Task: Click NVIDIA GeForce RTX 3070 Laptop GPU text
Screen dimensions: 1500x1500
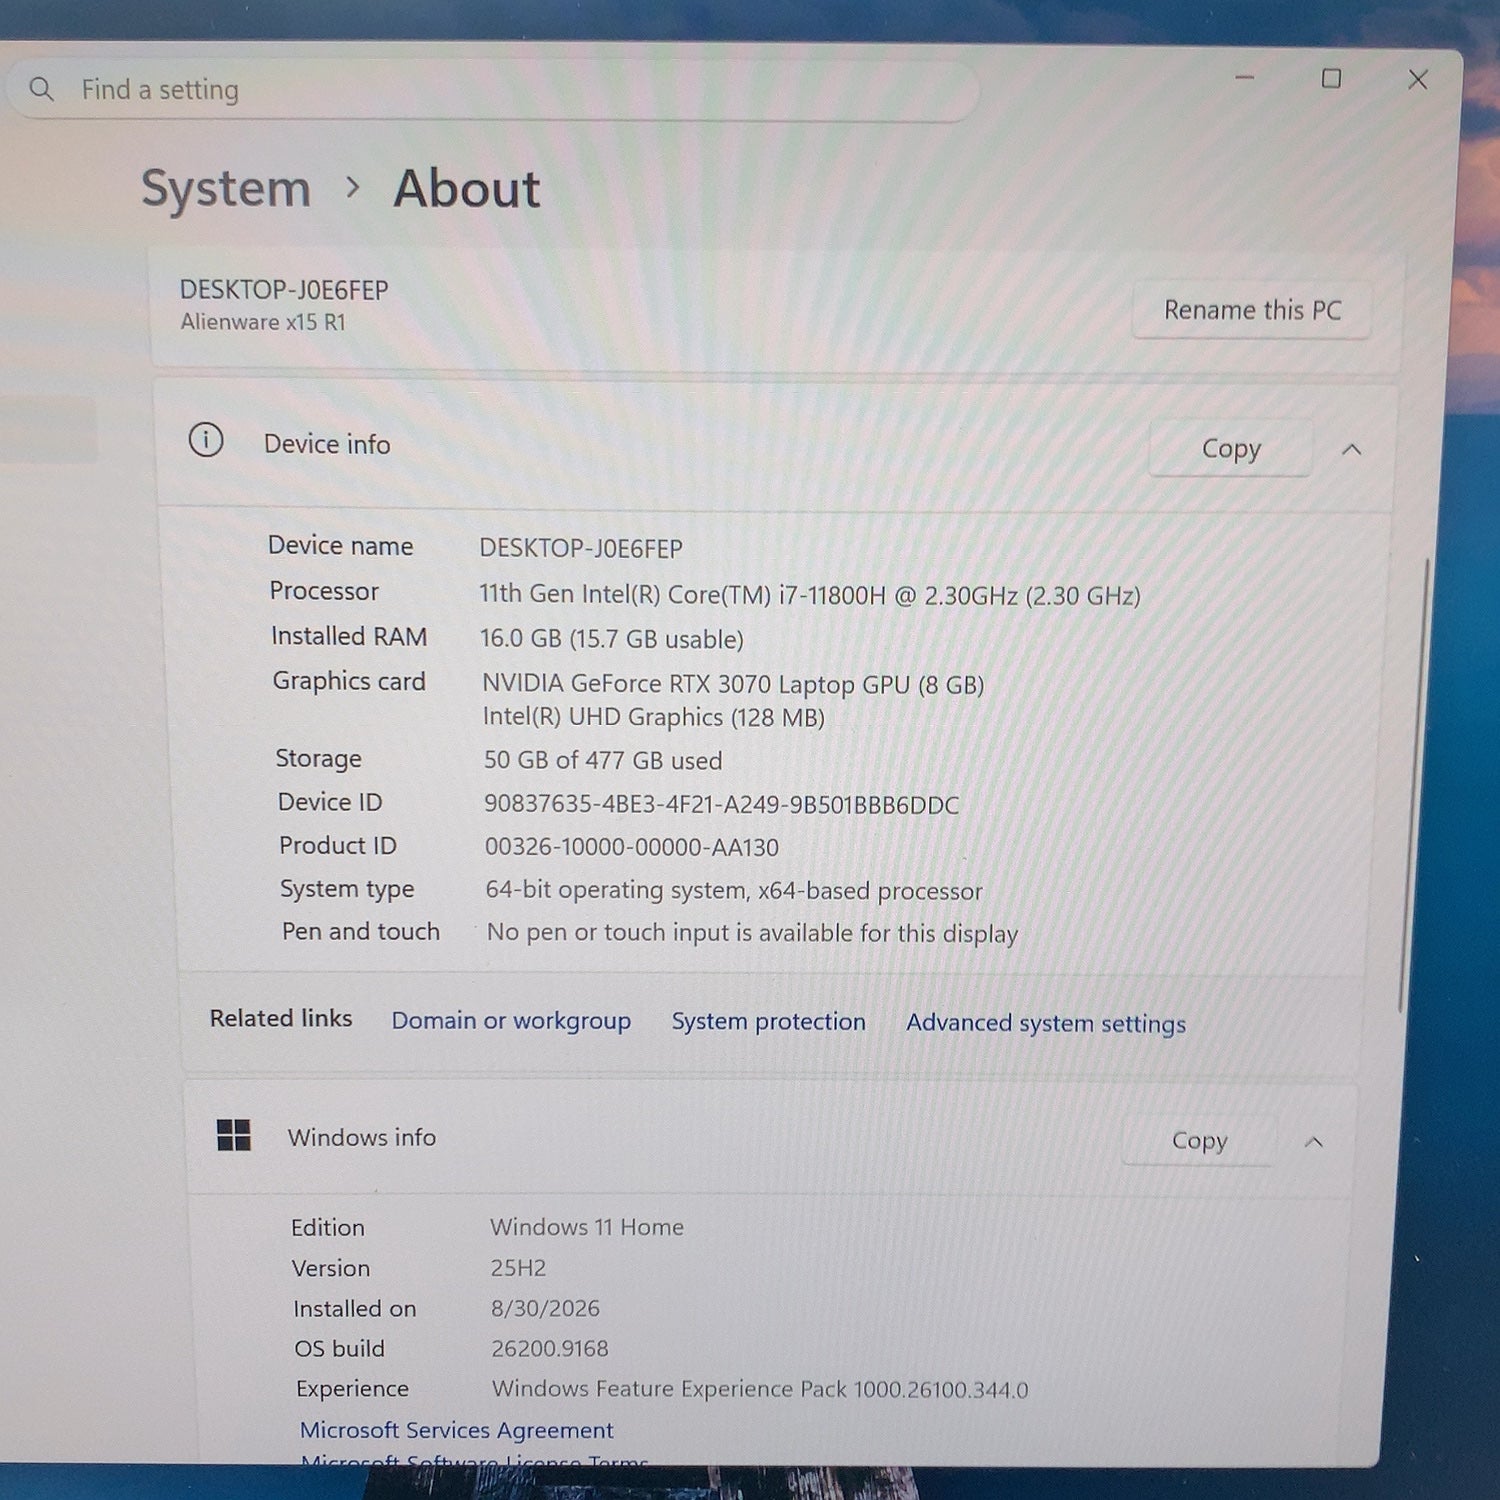Action: (x=733, y=684)
